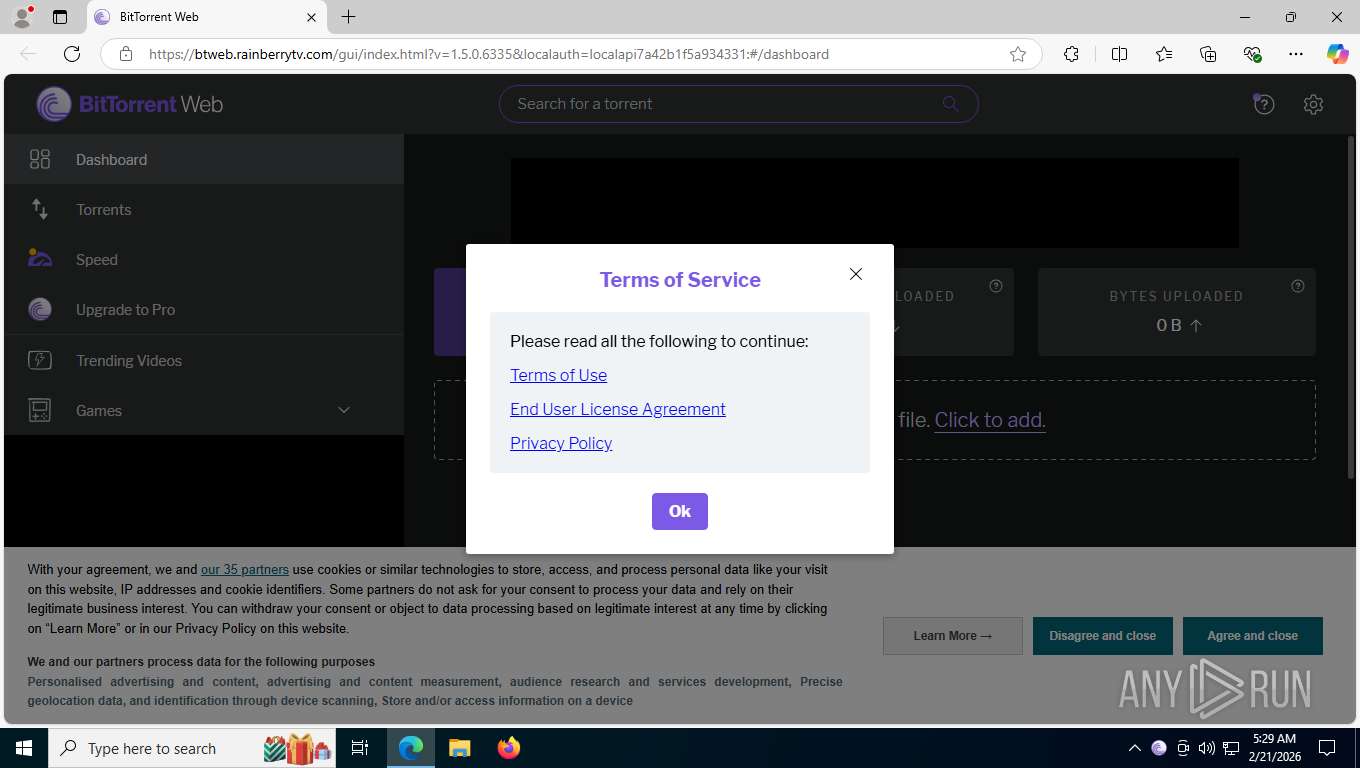Image resolution: width=1360 pixels, height=768 pixels.
Task: Open the Terms of Use link
Action: coord(558,375)
